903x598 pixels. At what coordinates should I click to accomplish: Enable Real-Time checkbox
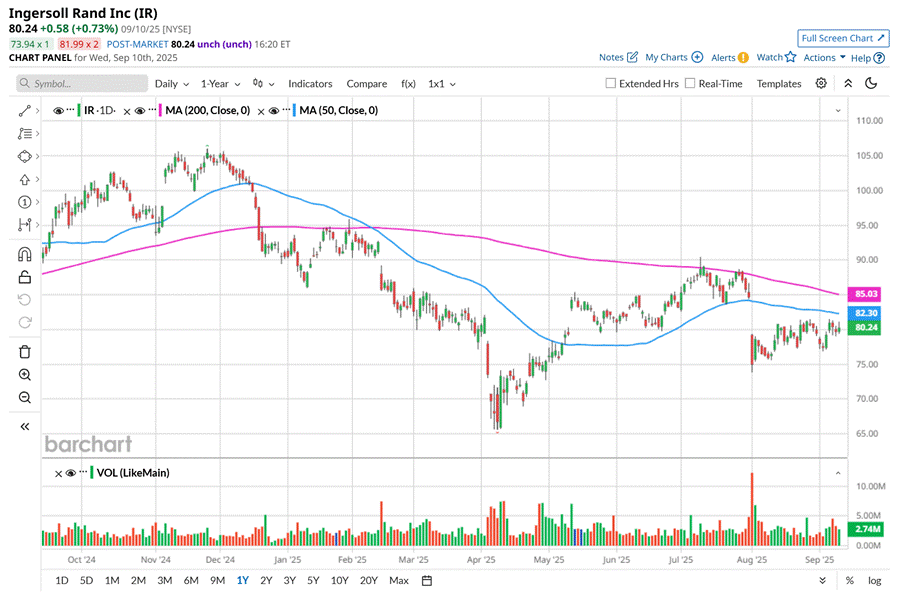click(690, 84)
